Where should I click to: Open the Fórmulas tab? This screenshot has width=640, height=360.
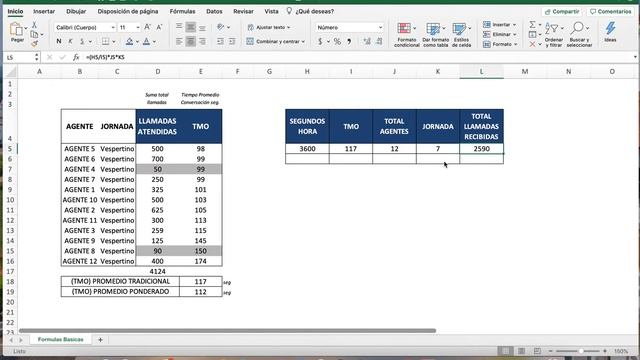click(x=182, y=11)
